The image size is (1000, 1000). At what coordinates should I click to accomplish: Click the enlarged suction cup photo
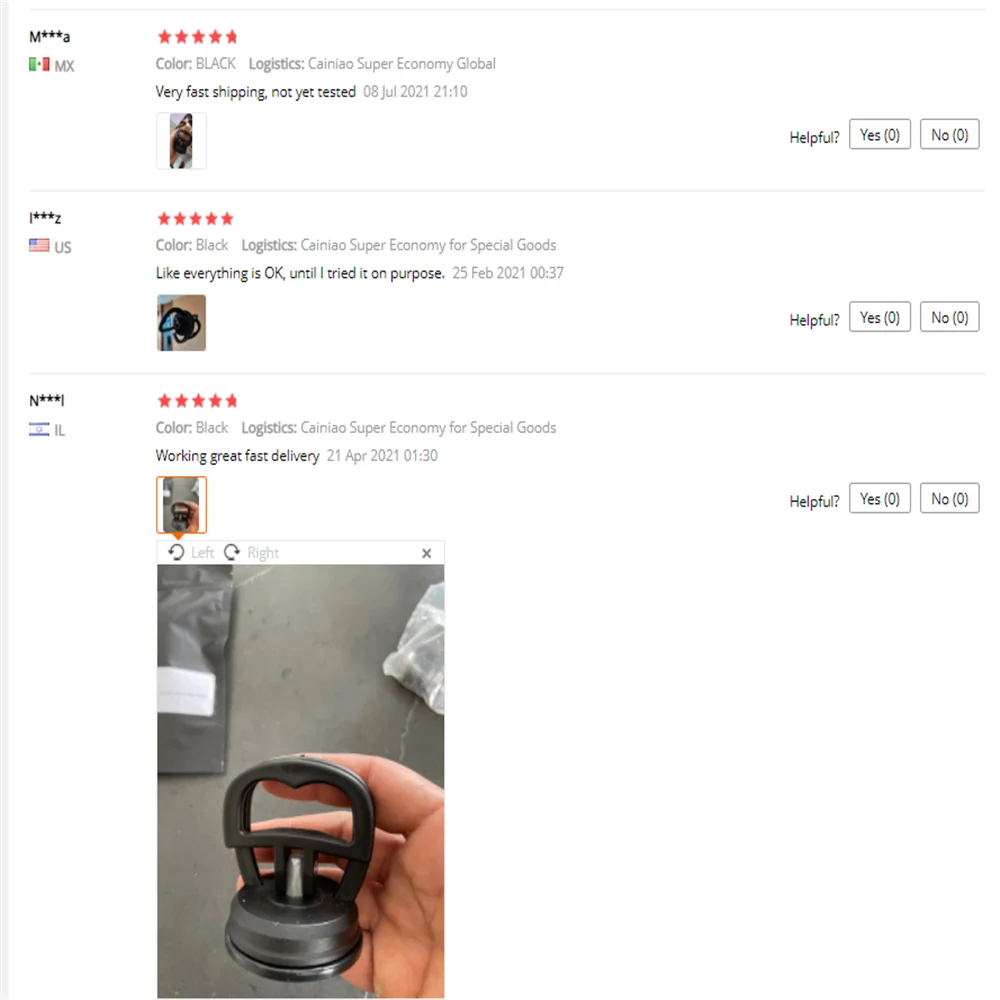(x=301, y=781)
